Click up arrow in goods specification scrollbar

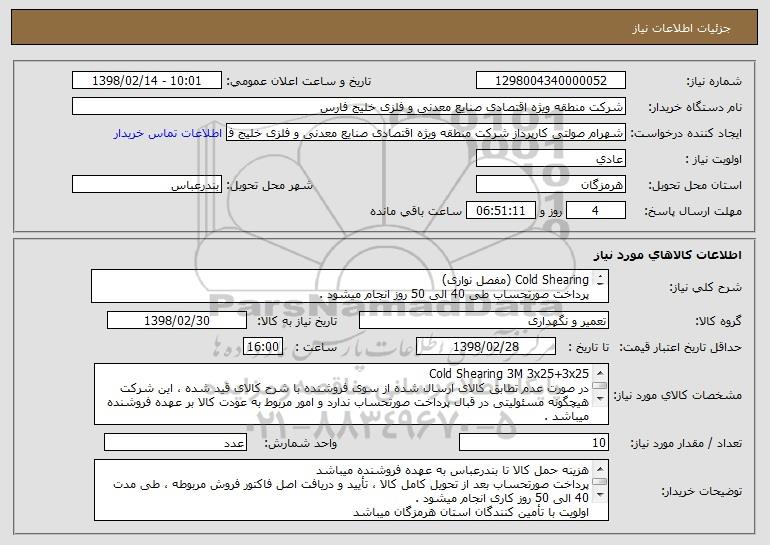coord(600,373)
